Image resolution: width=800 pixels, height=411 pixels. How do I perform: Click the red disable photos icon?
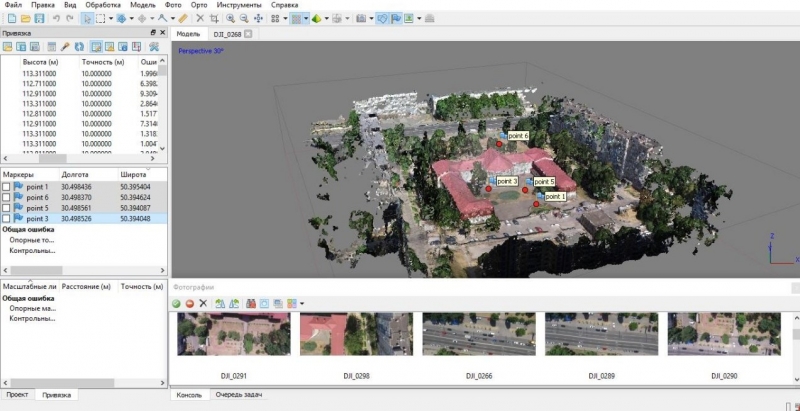pyautogui.click(x=189, y=302)
